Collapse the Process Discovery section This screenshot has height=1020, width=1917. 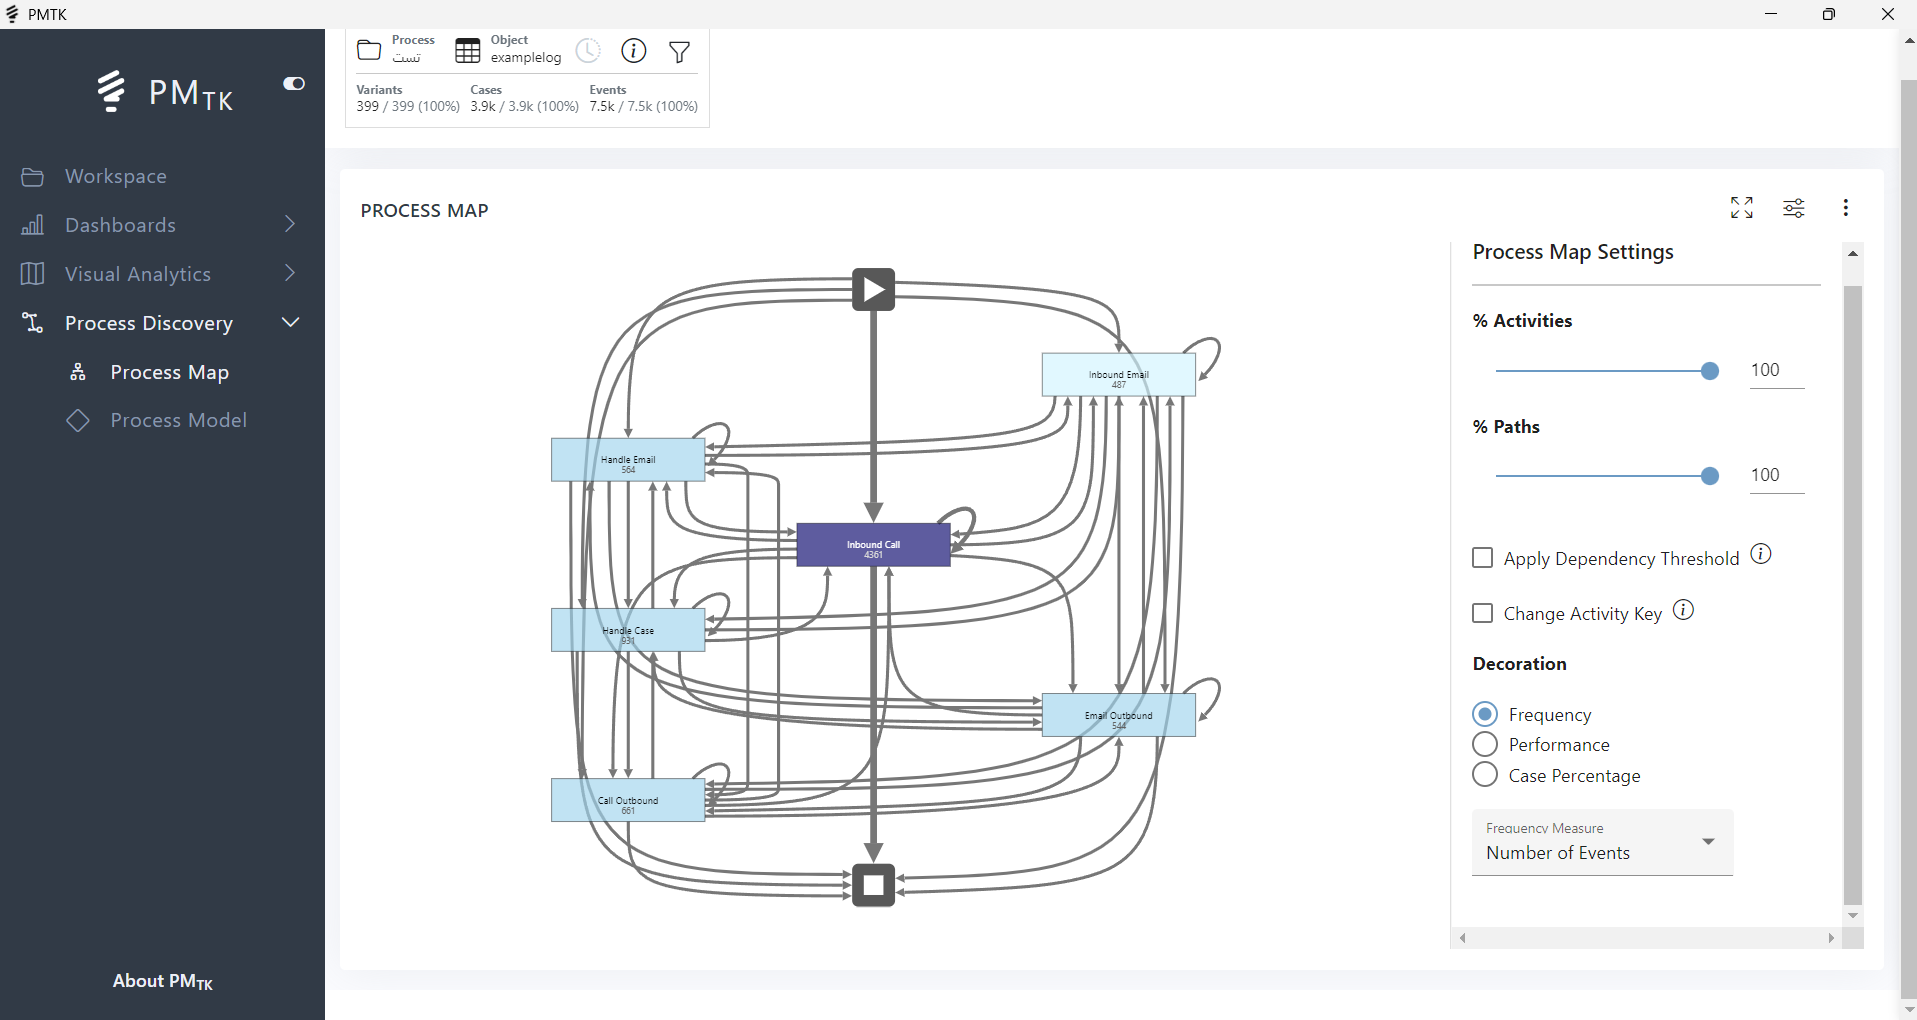tap(290, 322)
